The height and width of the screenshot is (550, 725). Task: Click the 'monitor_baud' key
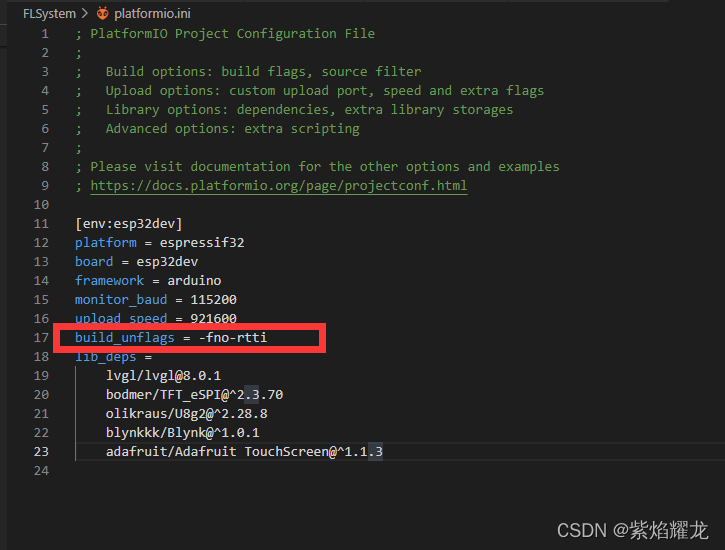(121, 299)
